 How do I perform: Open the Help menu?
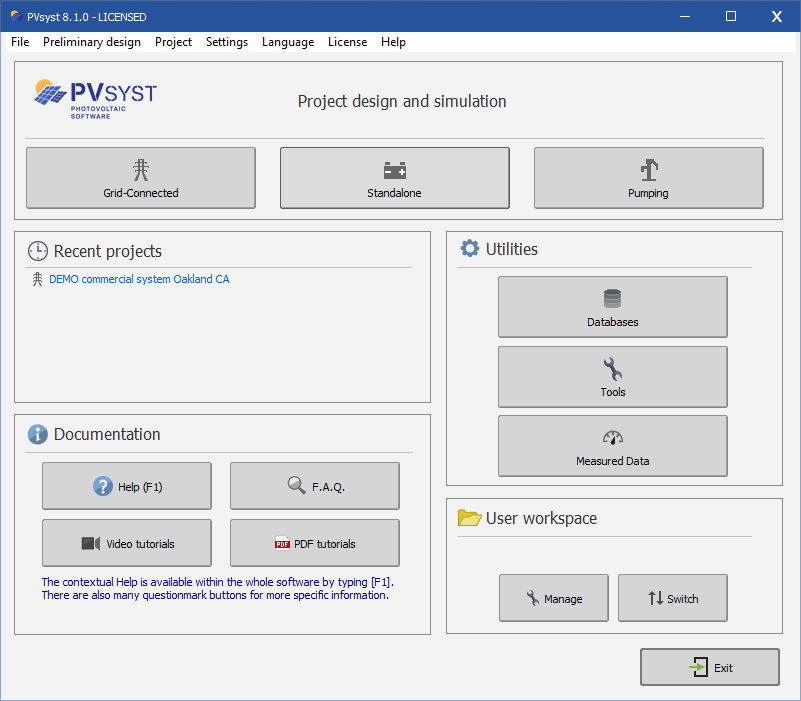[393, 42]
